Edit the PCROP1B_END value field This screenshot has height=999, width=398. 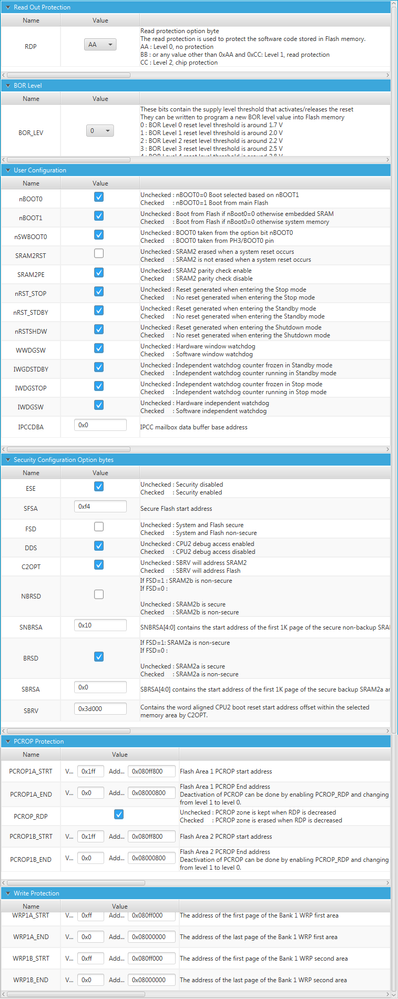[90, 858]
